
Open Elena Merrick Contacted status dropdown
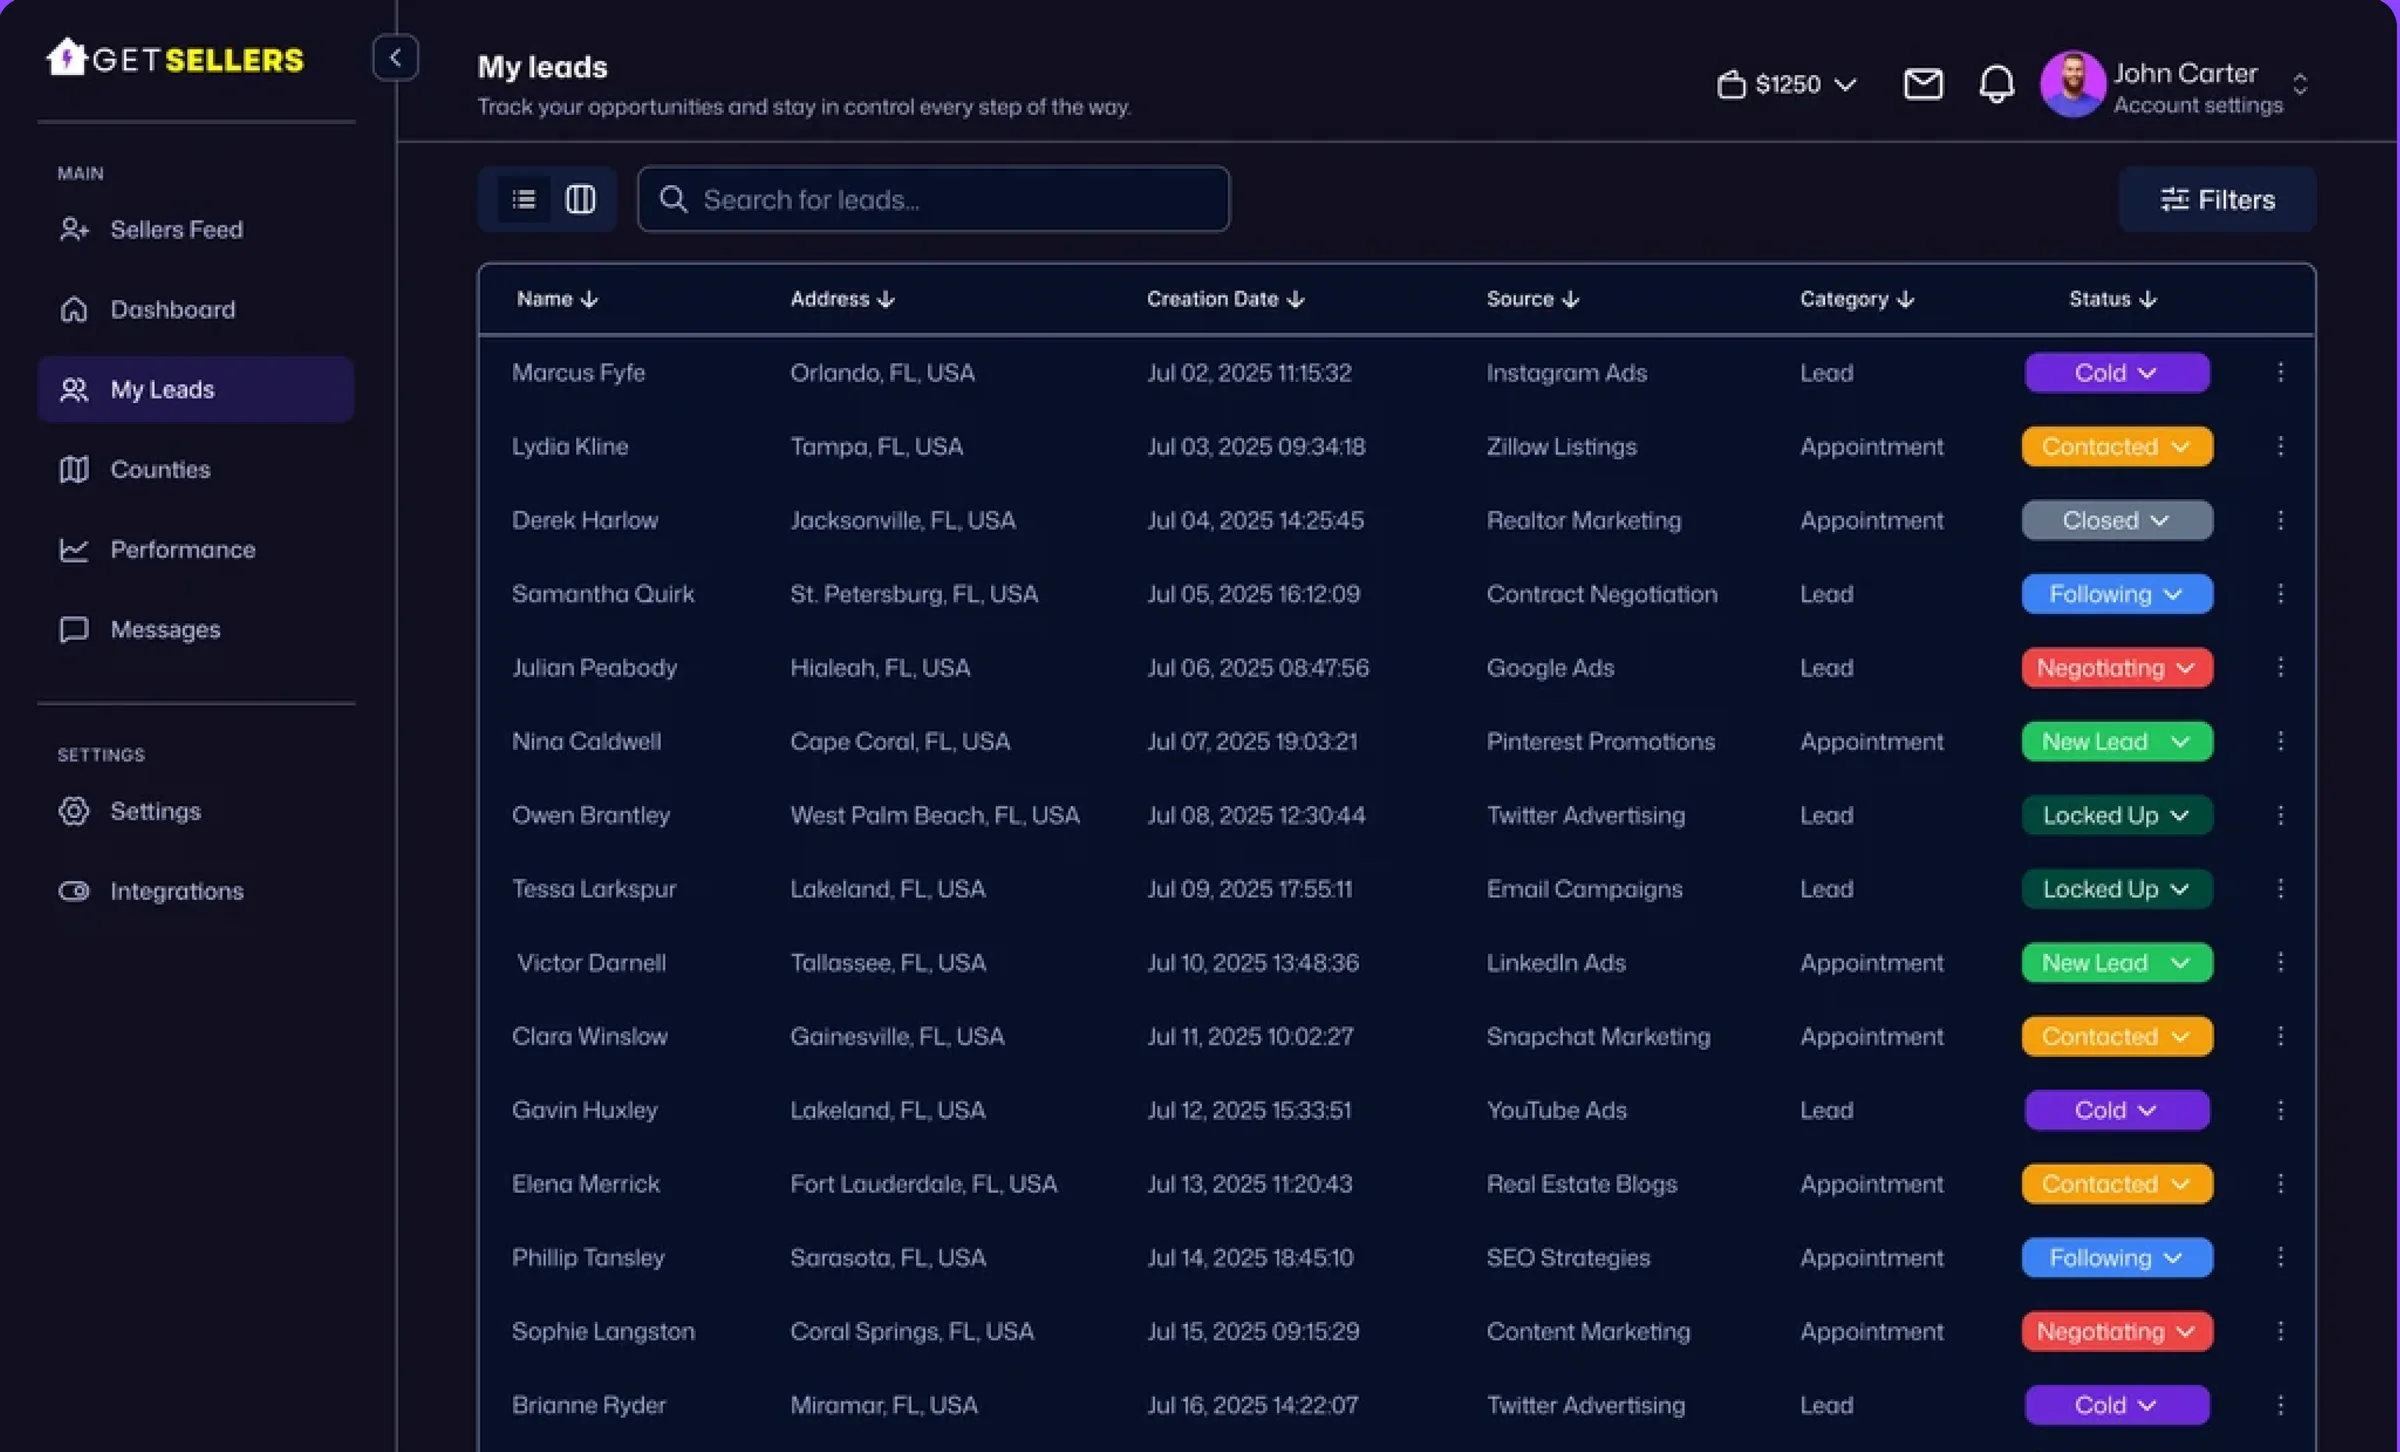pyautogui.click(x=2116, y=1184)
